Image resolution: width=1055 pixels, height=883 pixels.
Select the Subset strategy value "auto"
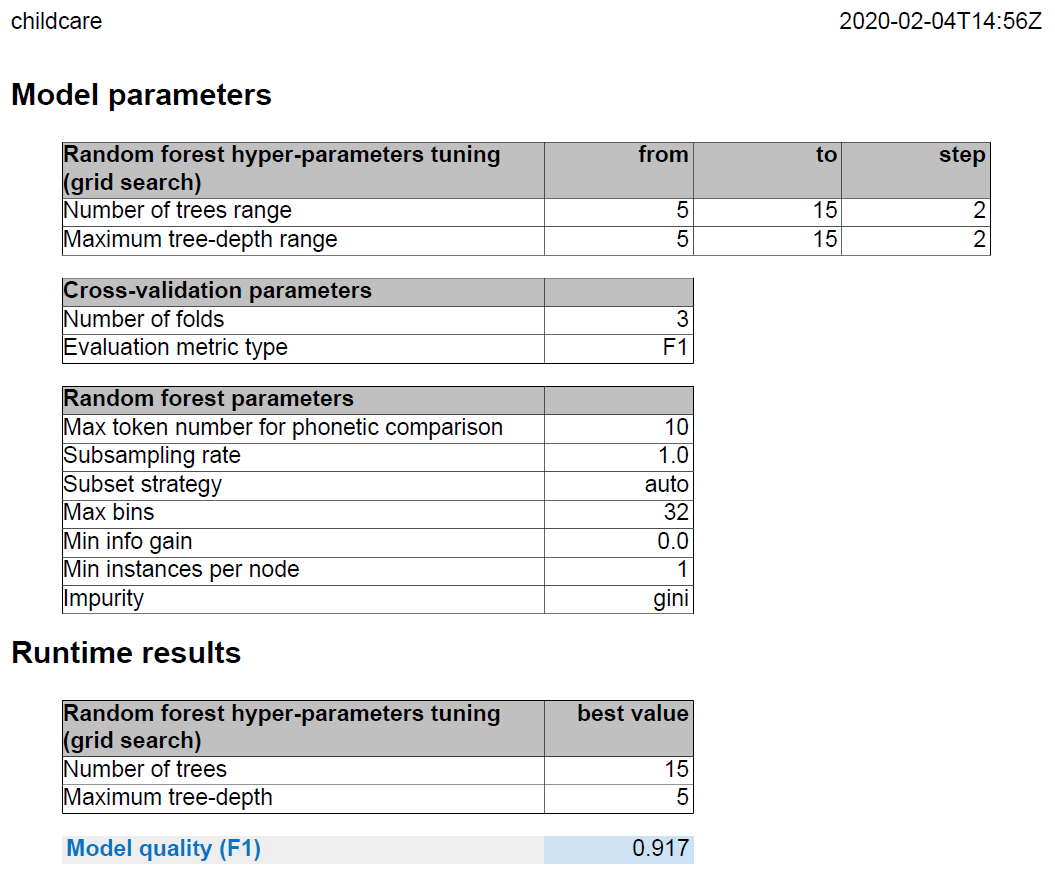pyautogui.click(x=666, y=485)
